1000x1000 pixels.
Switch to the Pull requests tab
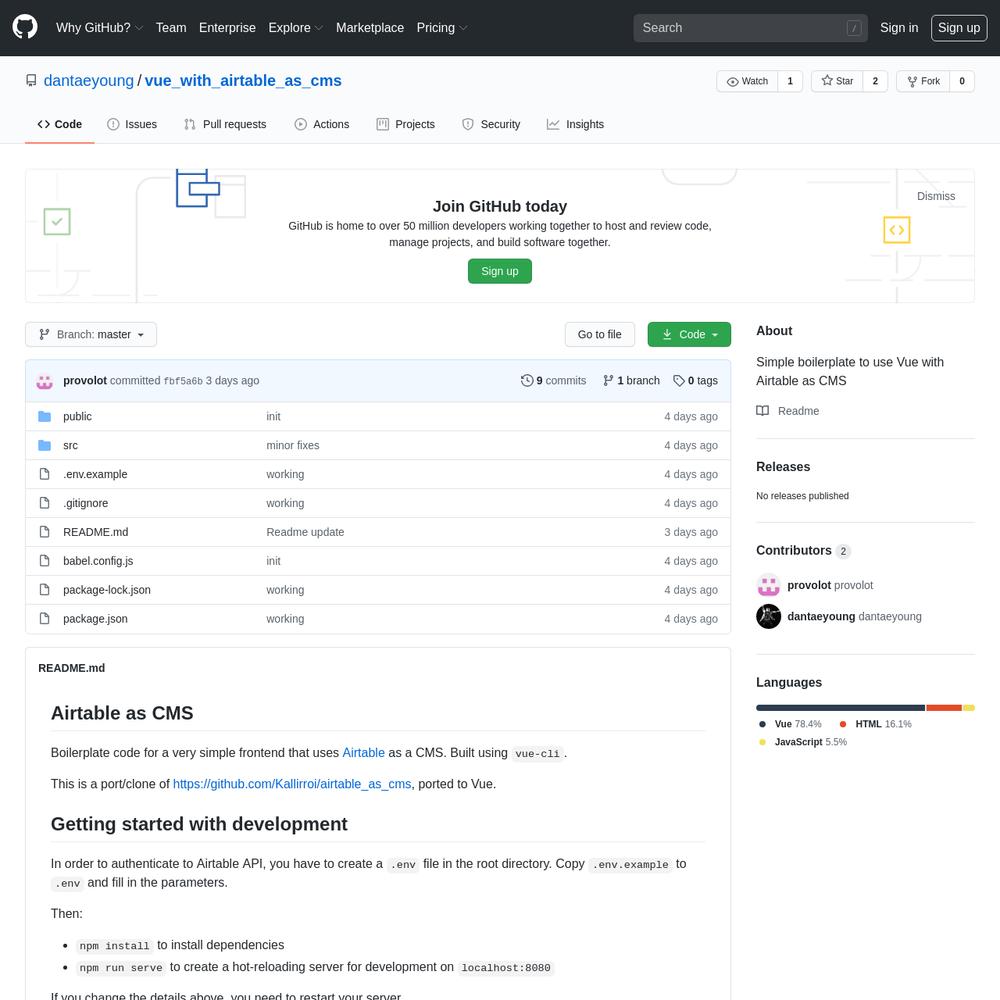[225, 124]
